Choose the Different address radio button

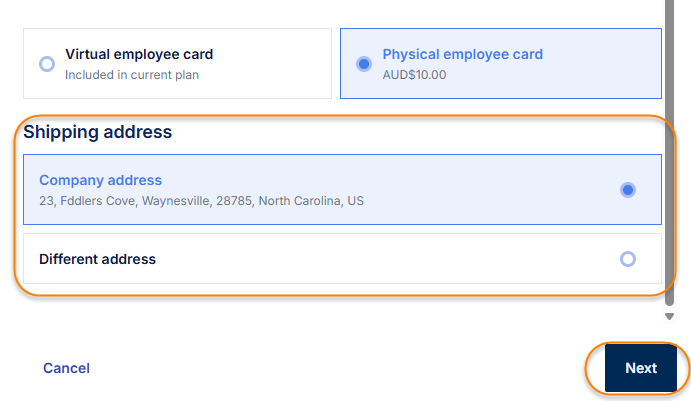click(x=627, y=259)
